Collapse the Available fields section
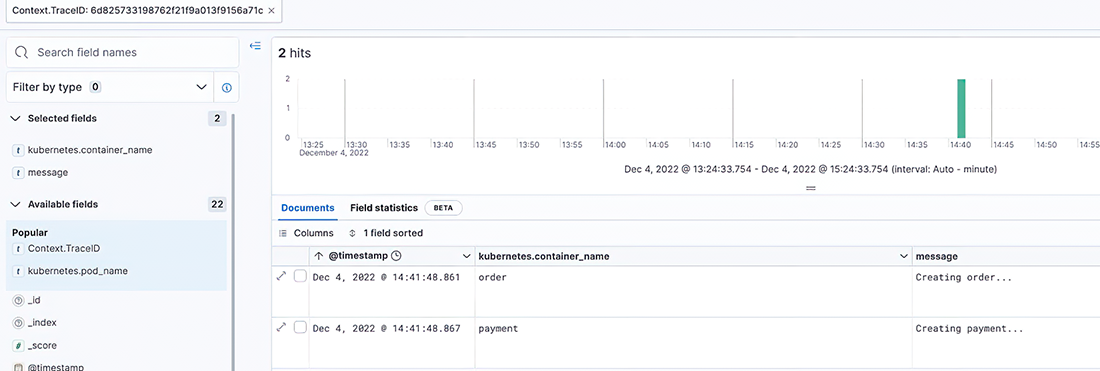This screenshot has height=371, width=1100. tap(15, 205)
